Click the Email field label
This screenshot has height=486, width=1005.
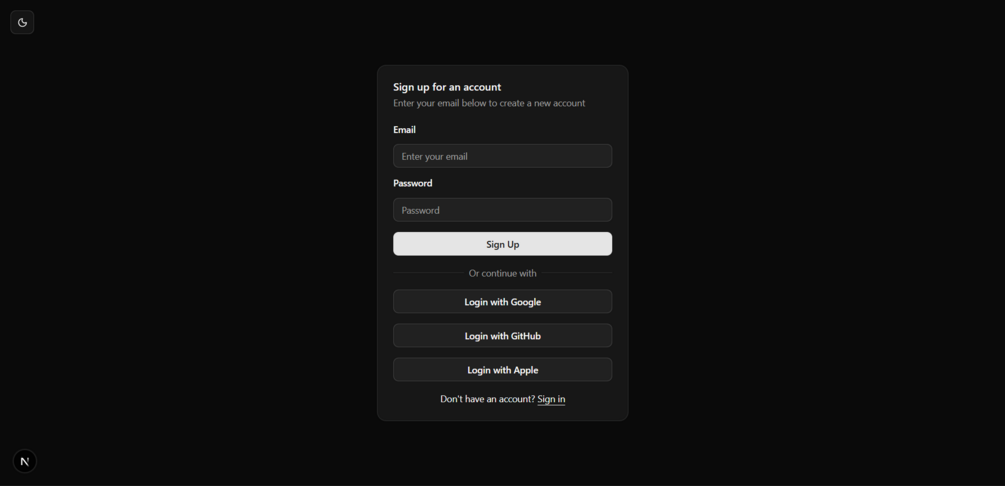pos(404,130)
